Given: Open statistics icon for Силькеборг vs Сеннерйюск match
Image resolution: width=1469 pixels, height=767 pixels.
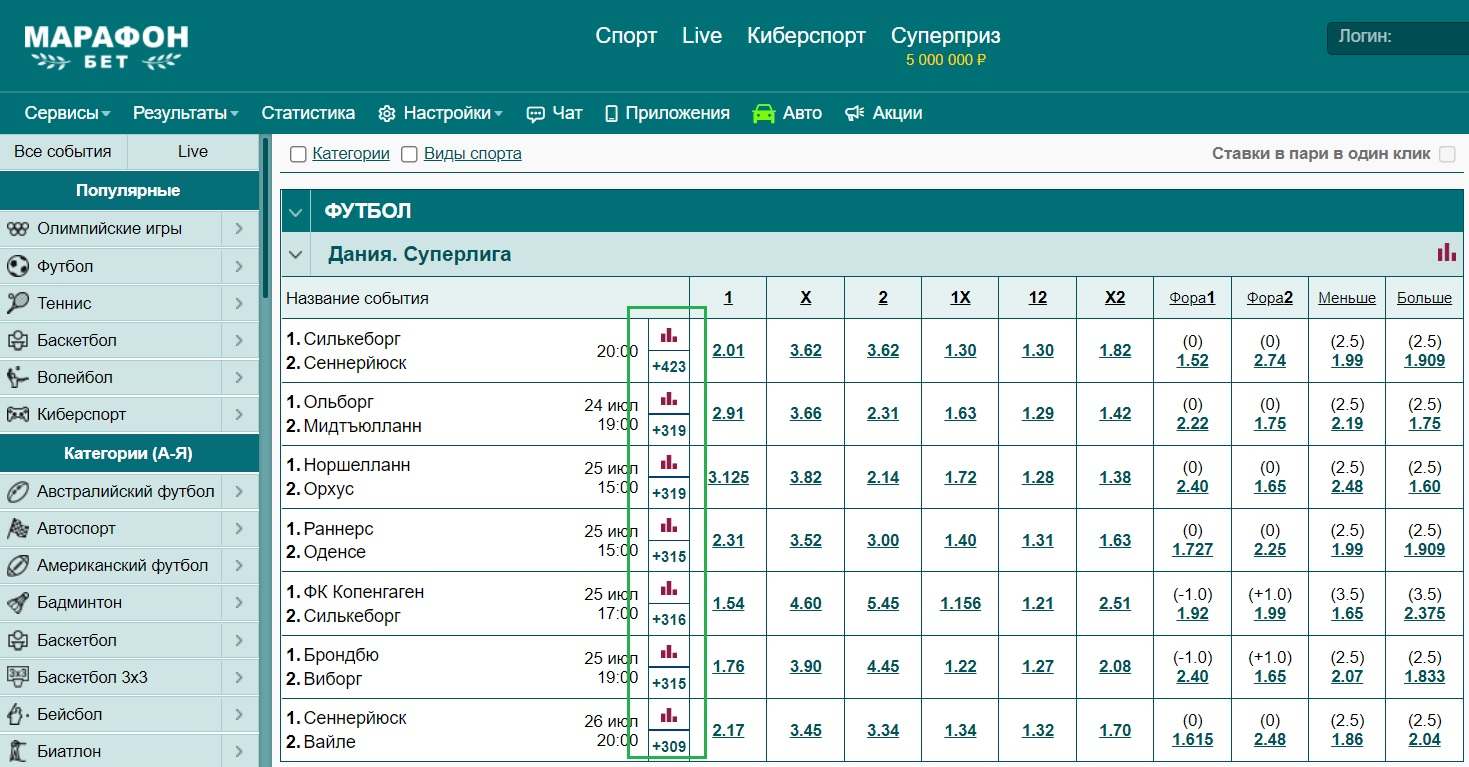Looking at the screenshot, I should (669, 336).
